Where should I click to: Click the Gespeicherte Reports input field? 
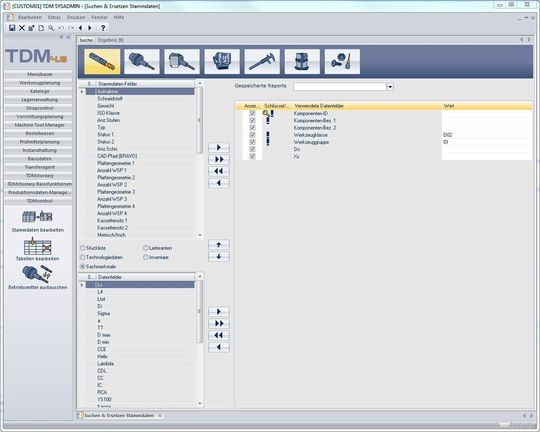coord(340,87)
